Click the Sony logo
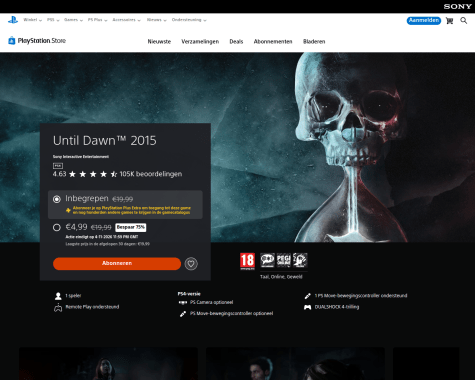475x380 pixels. (x=457, y=6)
